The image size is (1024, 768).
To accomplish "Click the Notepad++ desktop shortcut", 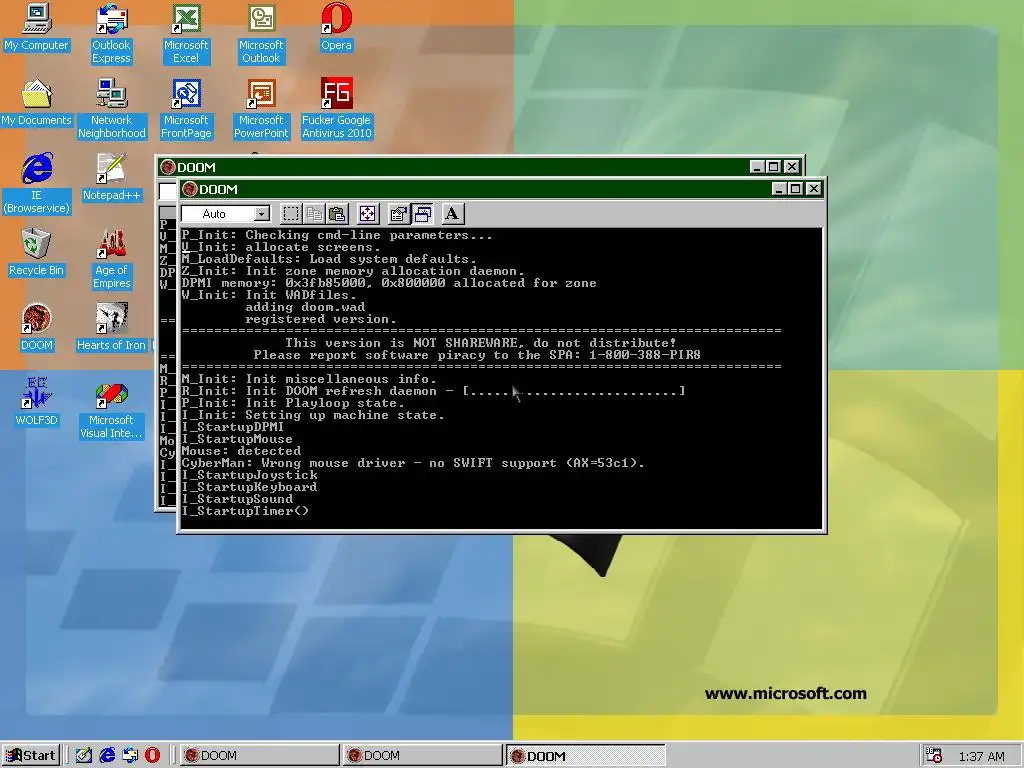I will [112, 178].
